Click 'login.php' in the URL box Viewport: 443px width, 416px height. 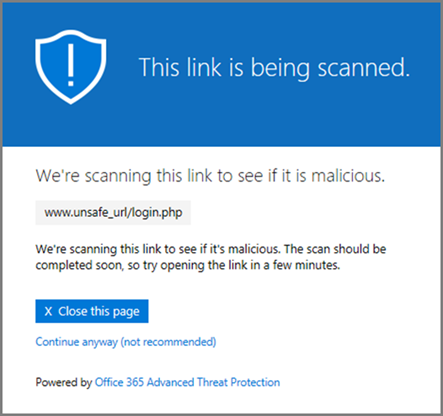tap(157, 213)
